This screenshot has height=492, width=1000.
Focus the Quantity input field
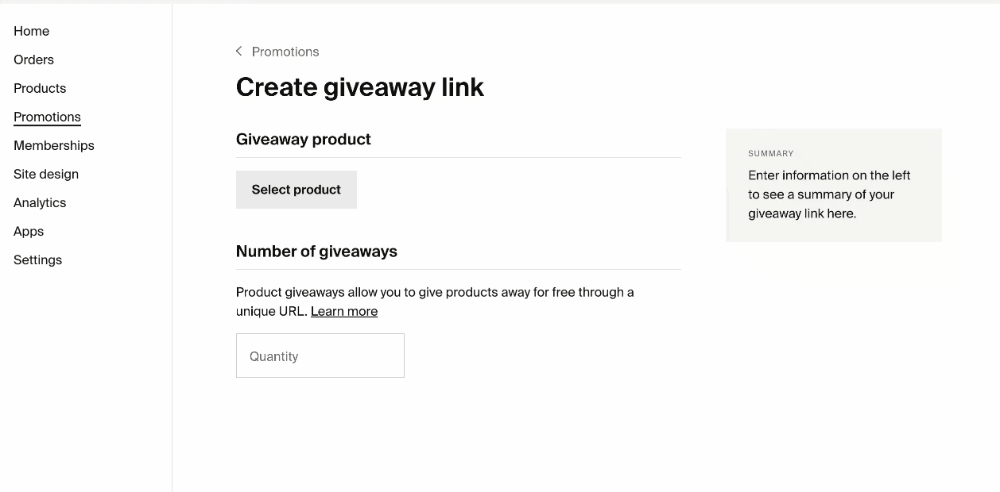(320, 355)
